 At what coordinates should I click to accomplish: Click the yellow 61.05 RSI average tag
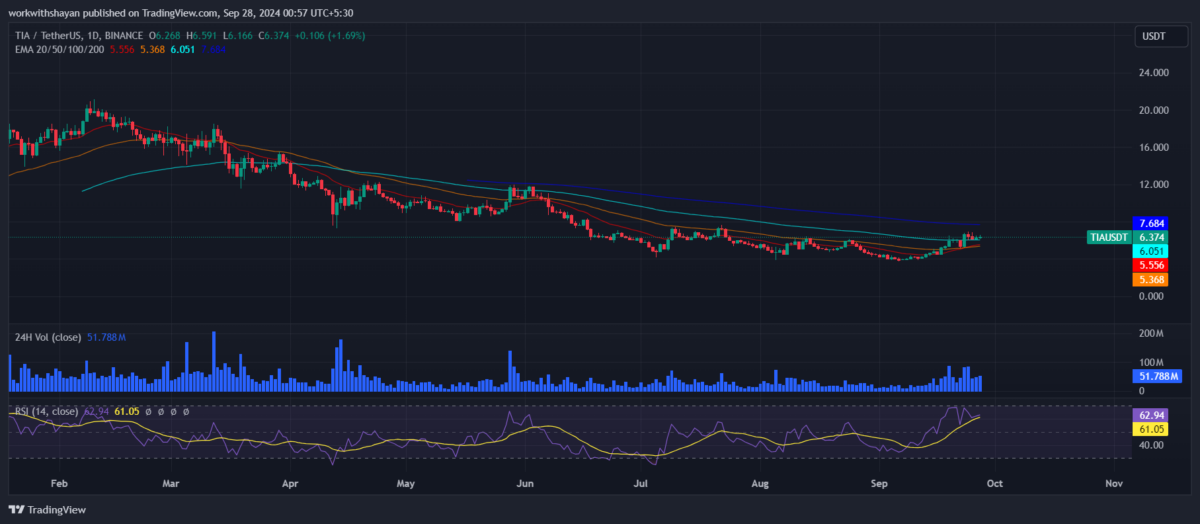click(1148, 428)
